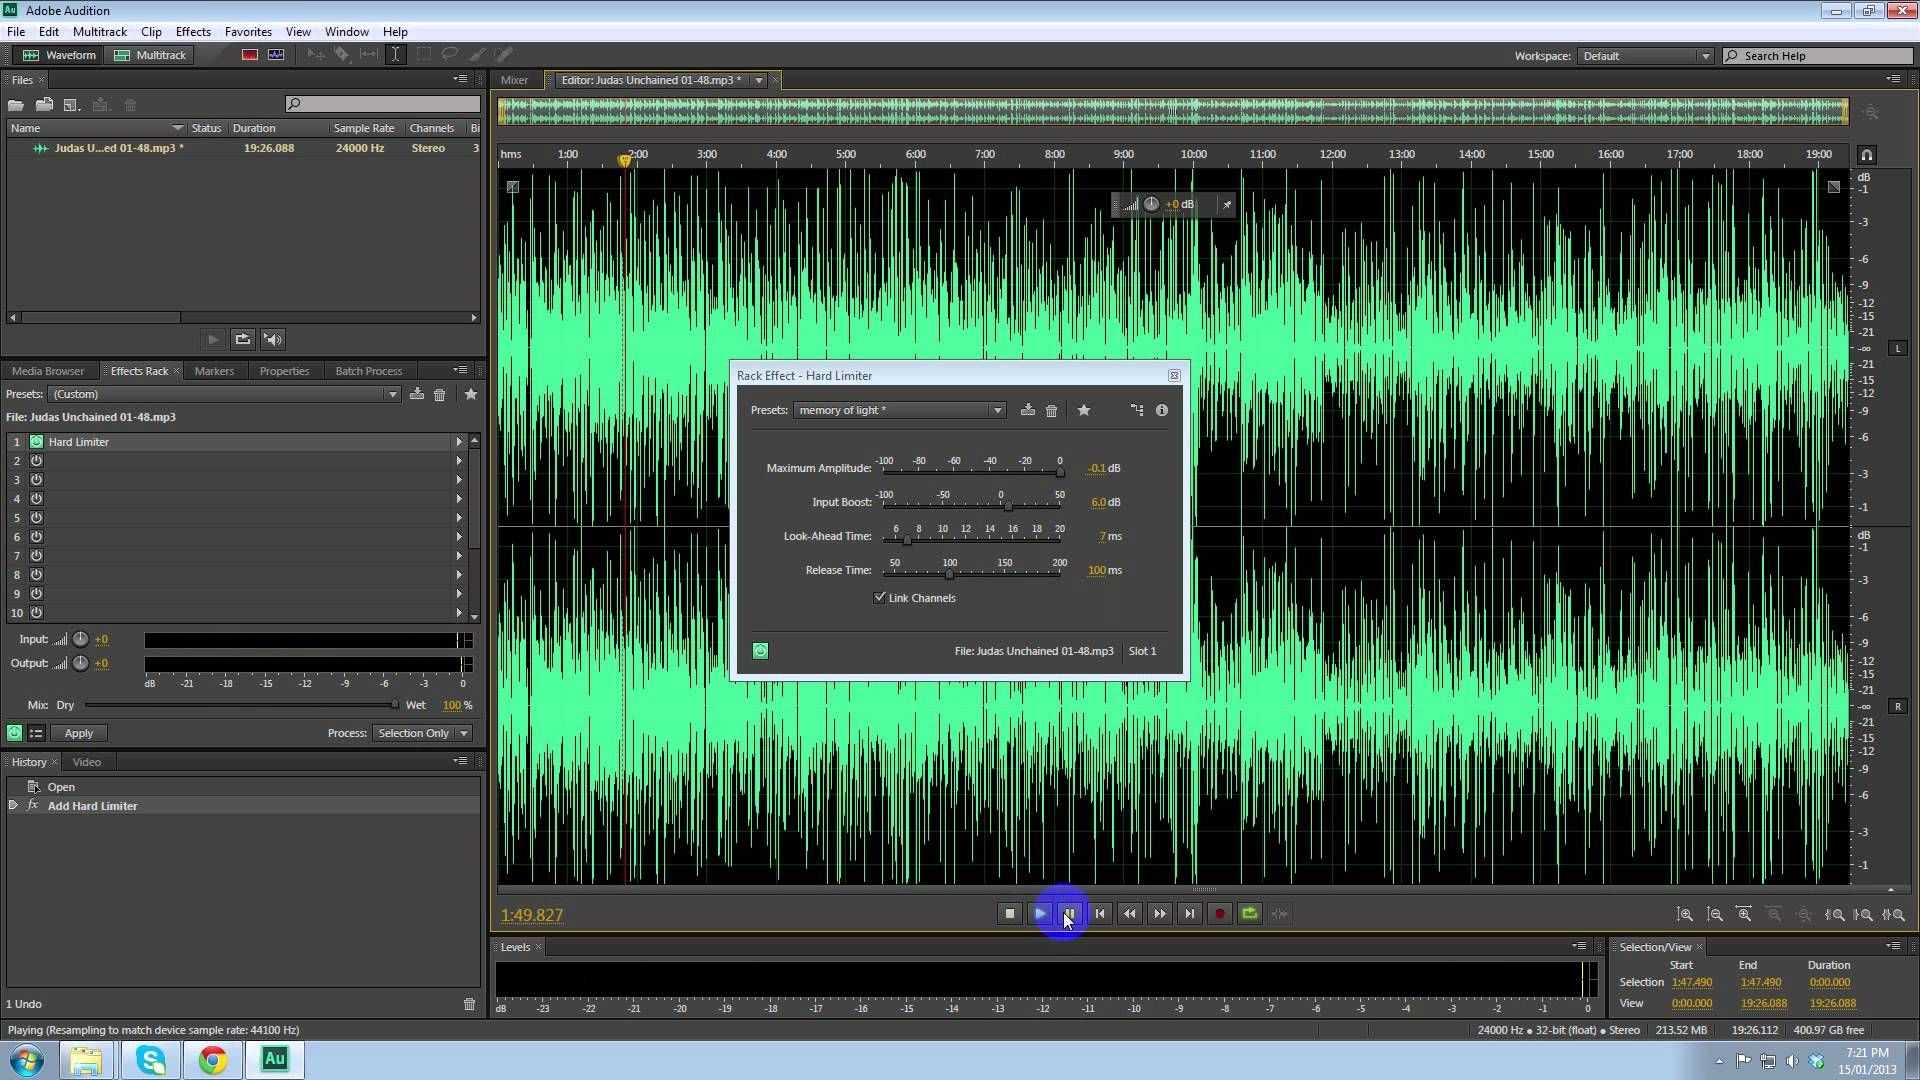Open Editor file tab dropdown arrow
The height and width of the screenshot is (1080, 1920).
coord(759,80)
